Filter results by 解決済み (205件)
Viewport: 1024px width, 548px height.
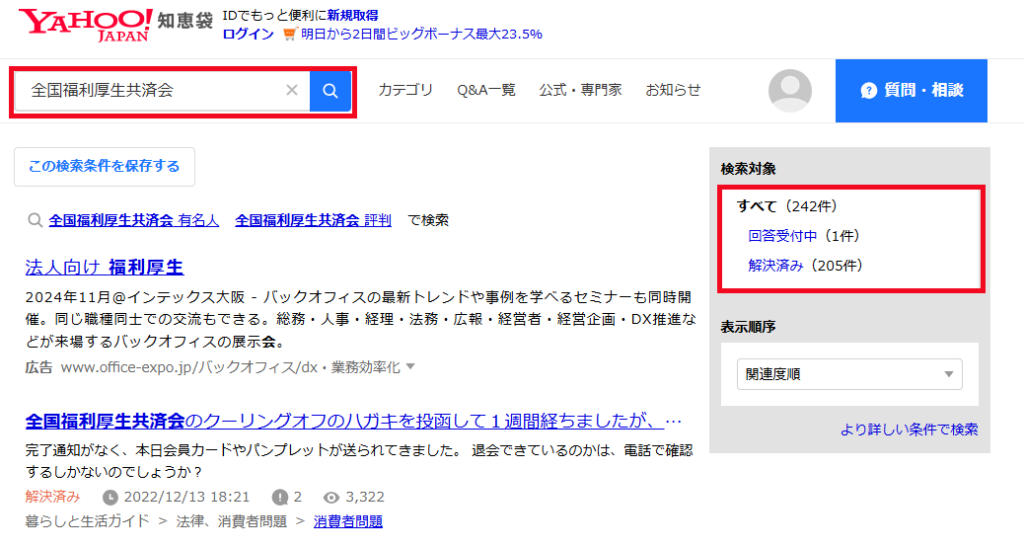click(805, 265)
